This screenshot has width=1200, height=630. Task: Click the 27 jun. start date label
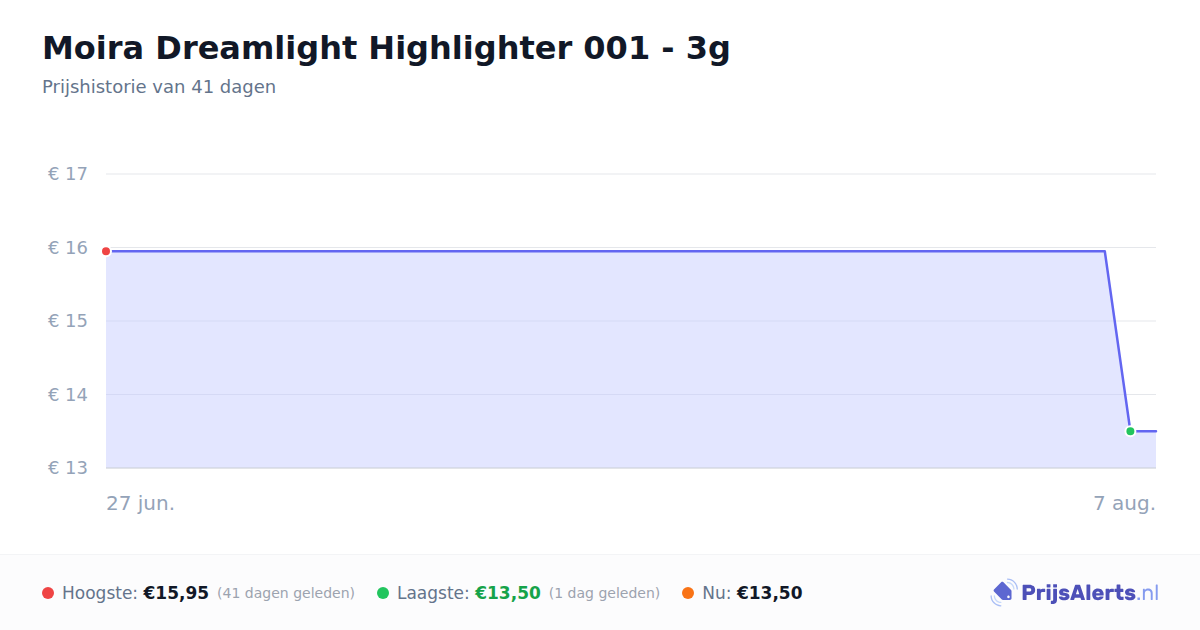pos(141,503)
